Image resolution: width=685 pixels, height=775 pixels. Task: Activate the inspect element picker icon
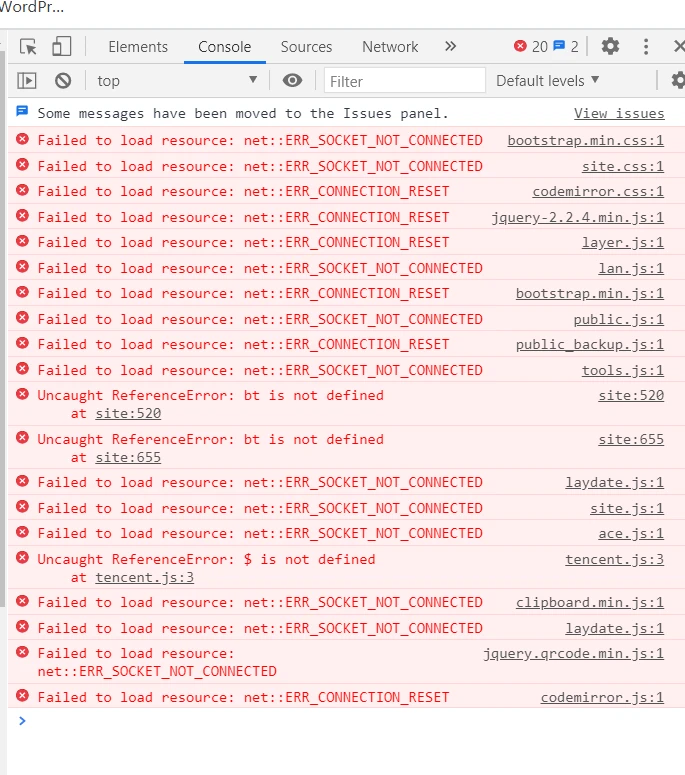(x=28, y=47)
